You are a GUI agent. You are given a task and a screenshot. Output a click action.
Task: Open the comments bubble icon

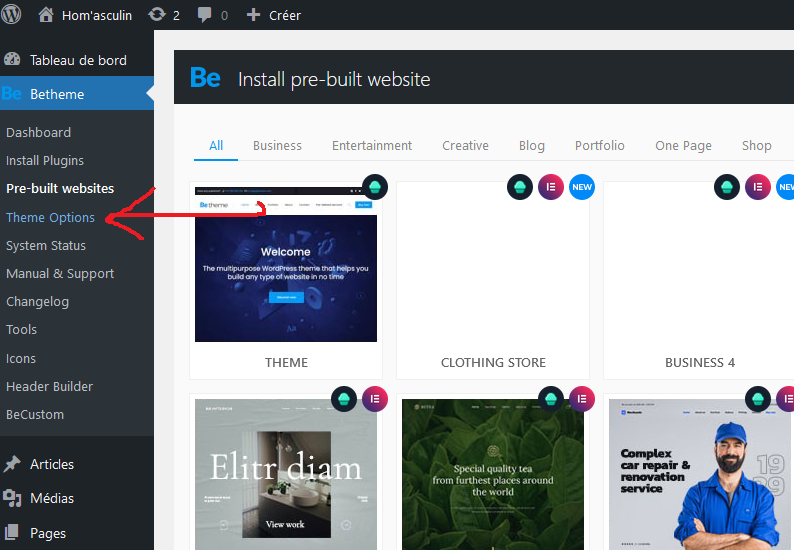[204, 15]
